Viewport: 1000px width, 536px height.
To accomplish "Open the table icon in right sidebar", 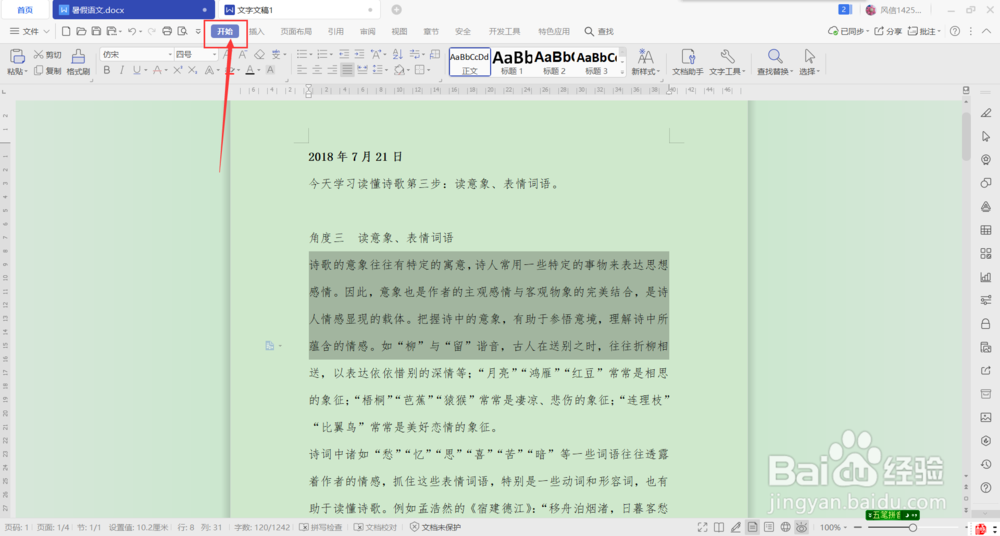I will (985, 230).
